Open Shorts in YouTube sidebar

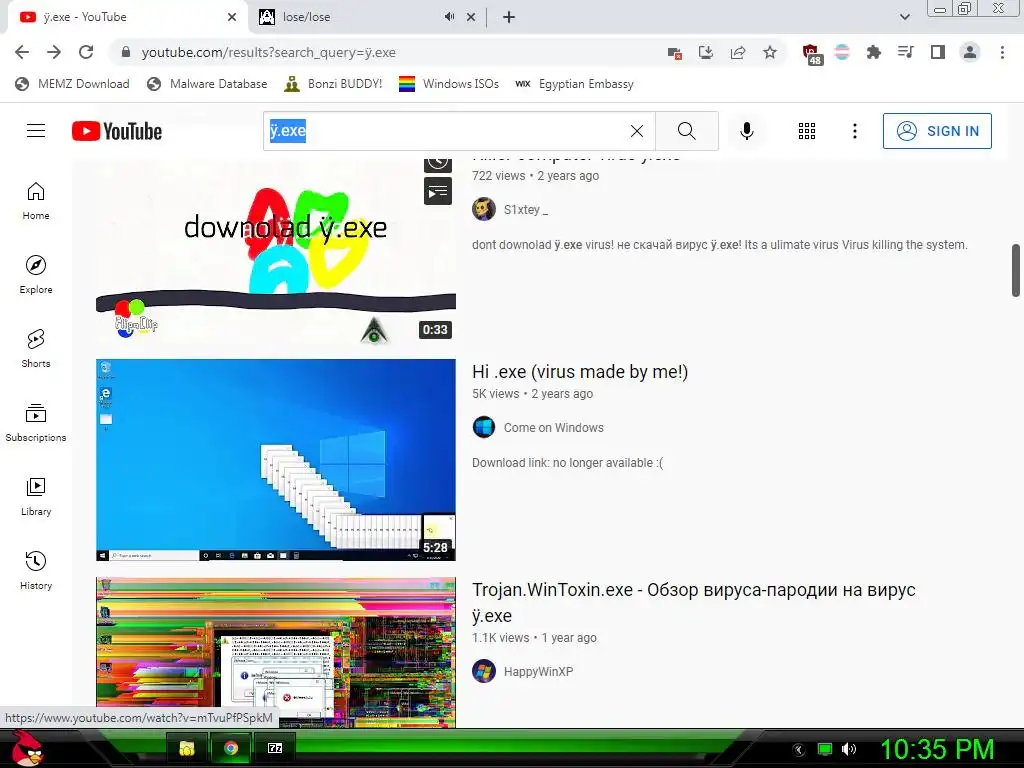pyautogui.click(x=36, y=349)
